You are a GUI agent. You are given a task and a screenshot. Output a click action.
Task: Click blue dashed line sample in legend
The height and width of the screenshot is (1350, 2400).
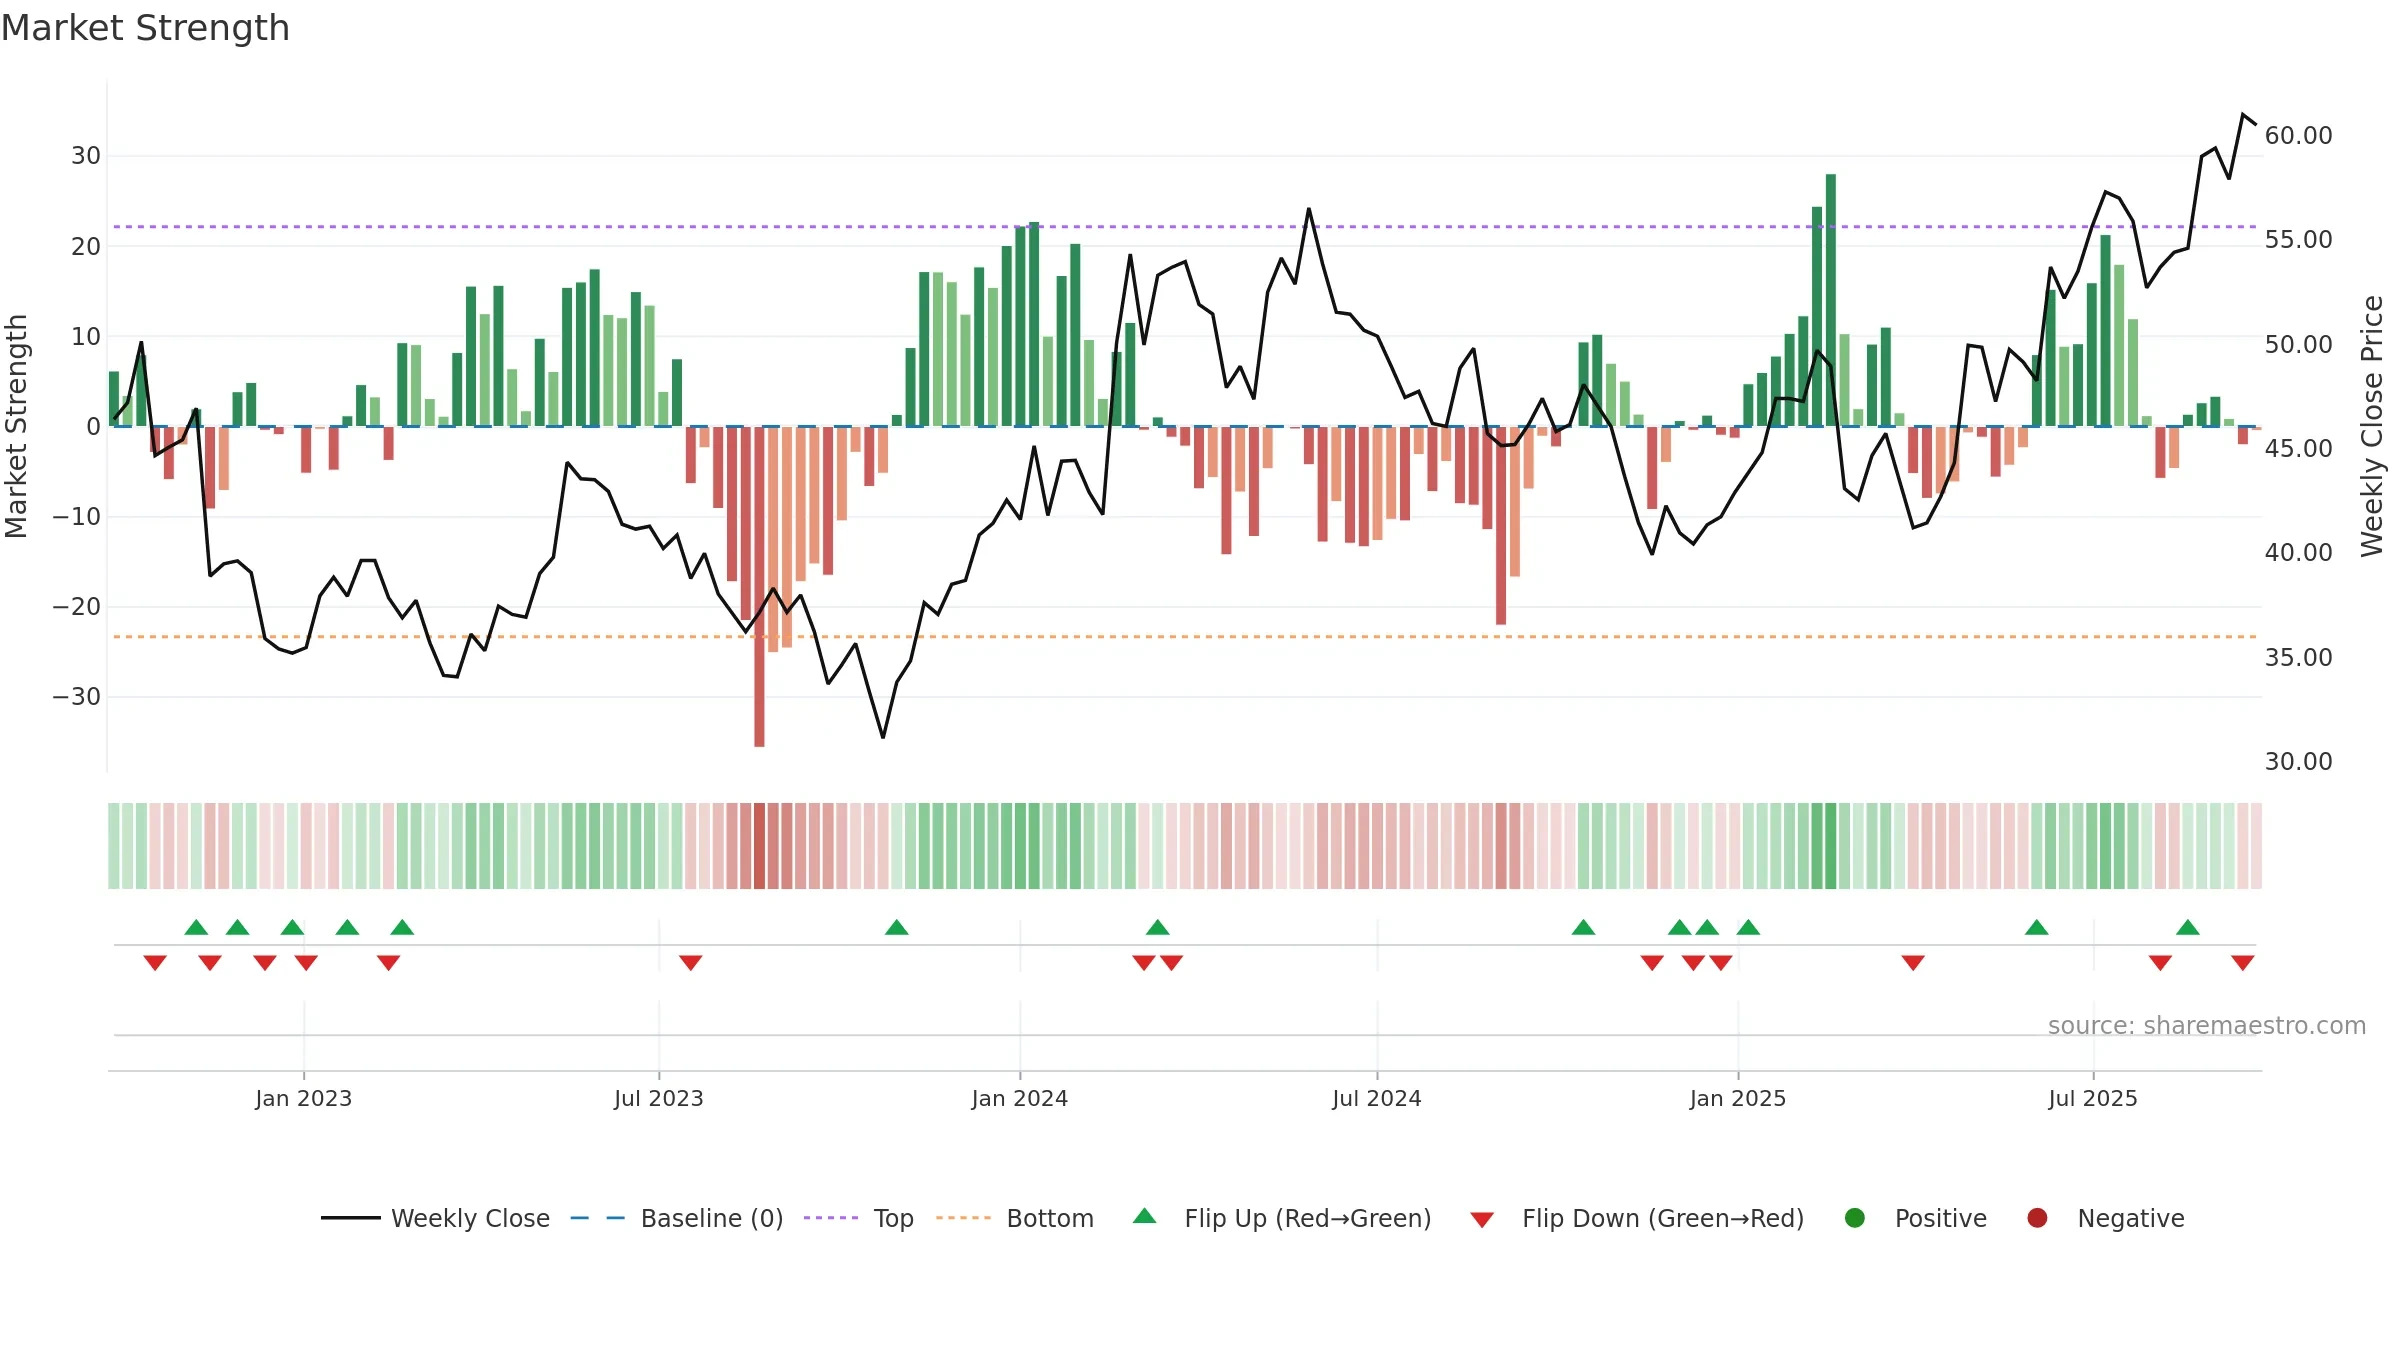tap(598, 1218)
